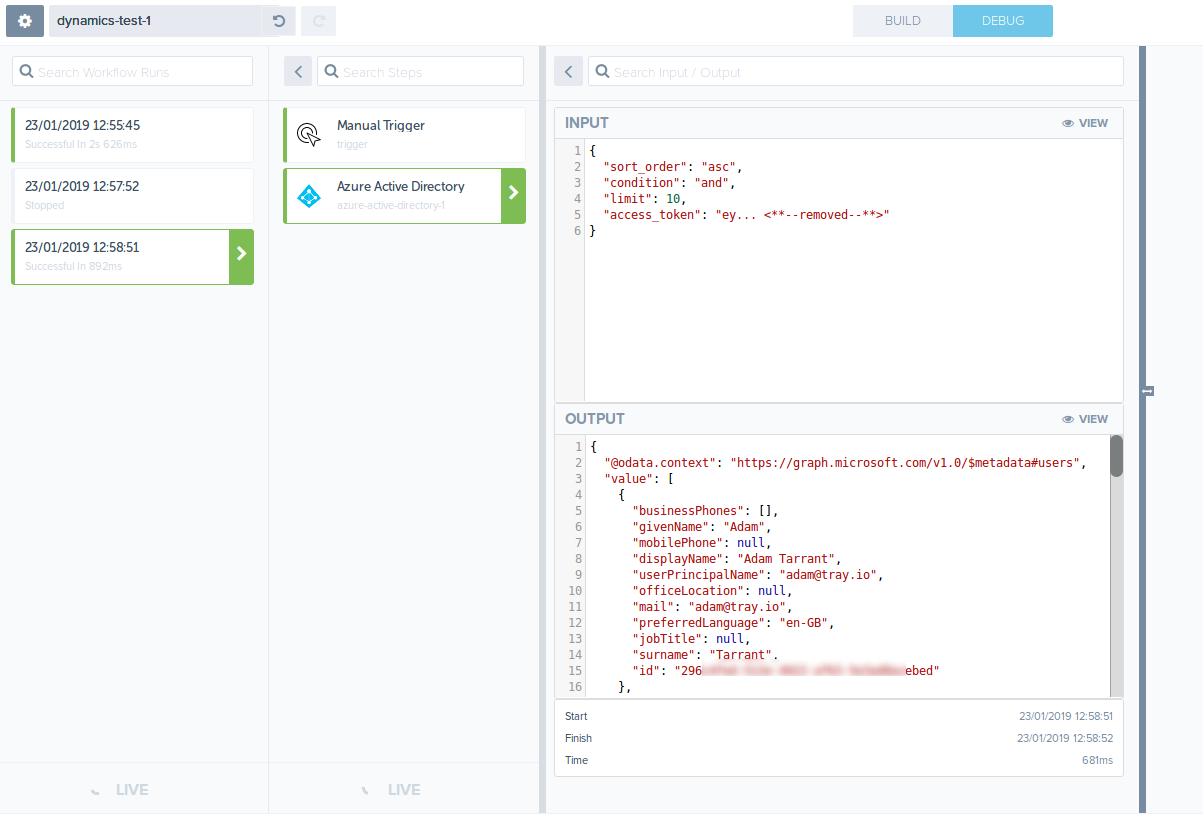Click the redo arrow icon
Image resolution: width=1203 pixels, height=823 pixels.
319,21
